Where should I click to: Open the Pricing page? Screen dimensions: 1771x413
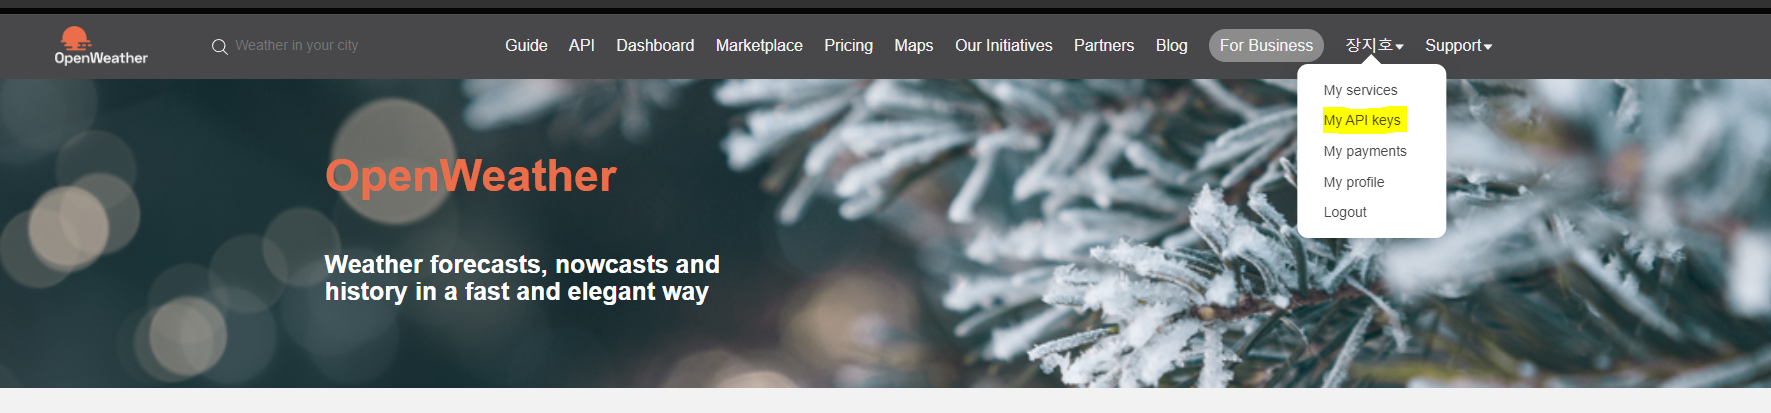tap(848, 46)
